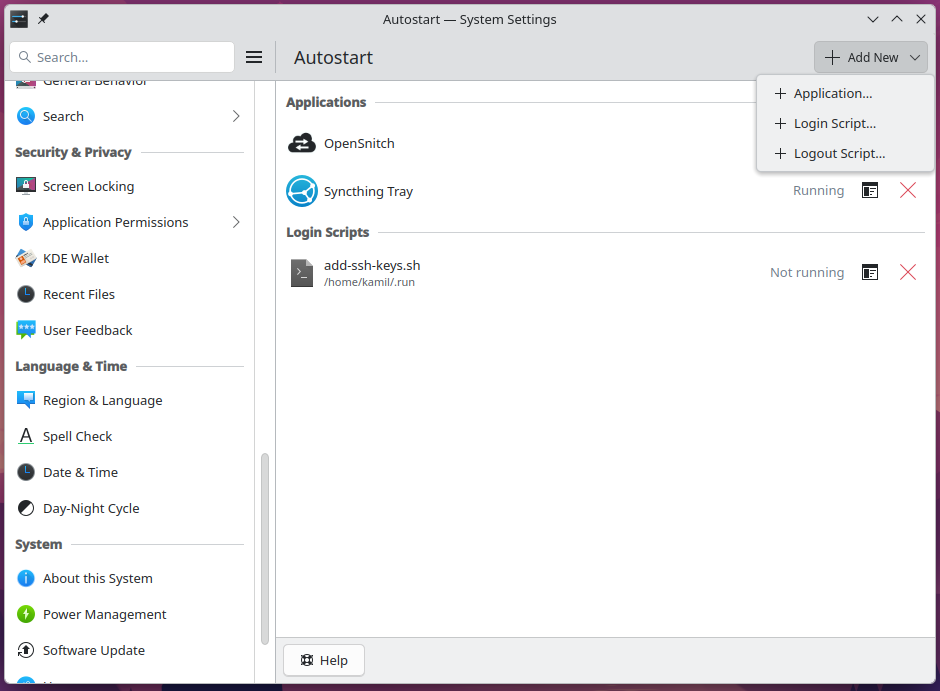This screenshot has width=940, height=691.
Task: Expand the Search sidebar entry
Action: tap(236, 116)
